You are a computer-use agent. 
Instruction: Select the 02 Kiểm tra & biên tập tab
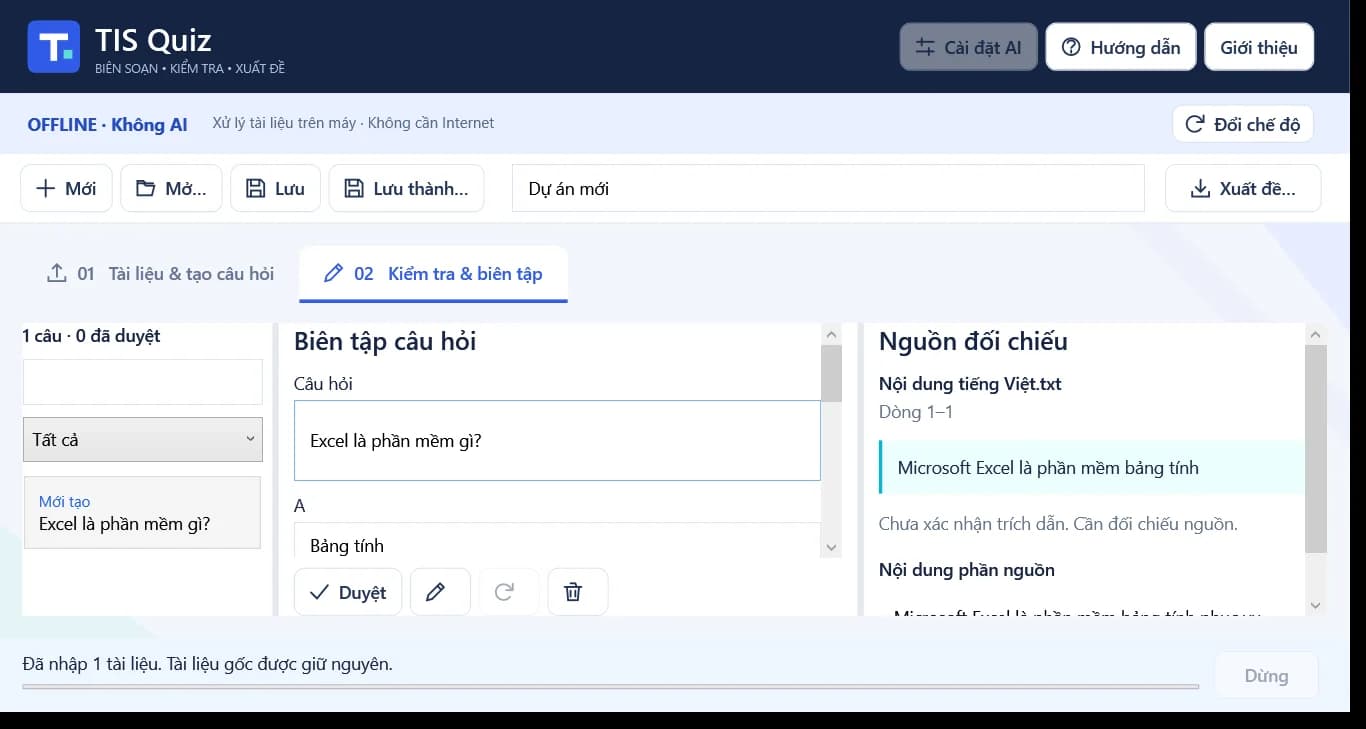tap(433, 273)
